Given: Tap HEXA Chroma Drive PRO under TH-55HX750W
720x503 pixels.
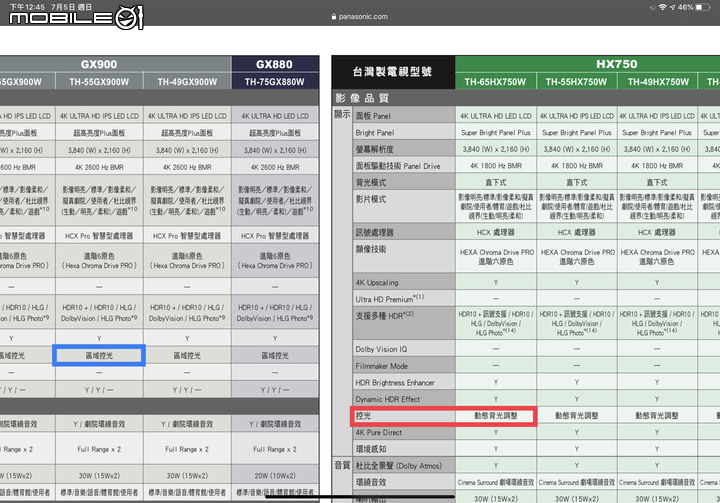Looking at the screenshot, I should coord(577,252).
